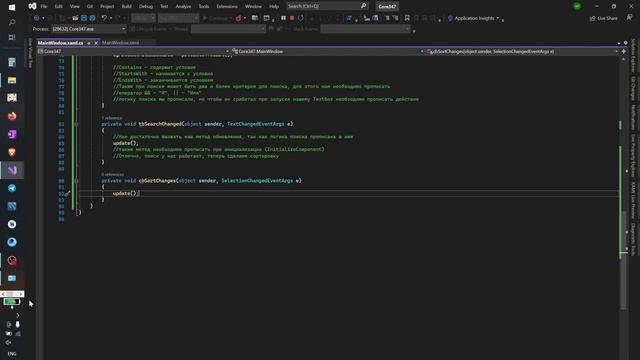Pause the debugging session (Break All)

point(283,18)
